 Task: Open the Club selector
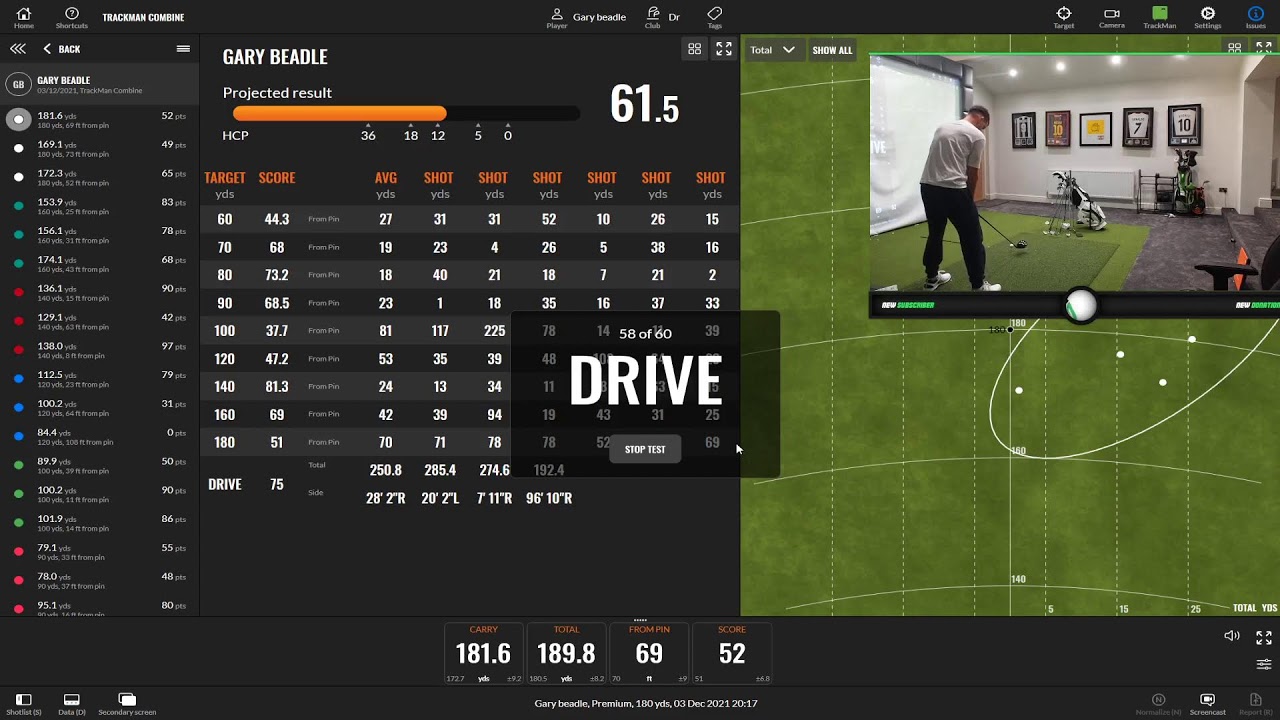point(652,17)
